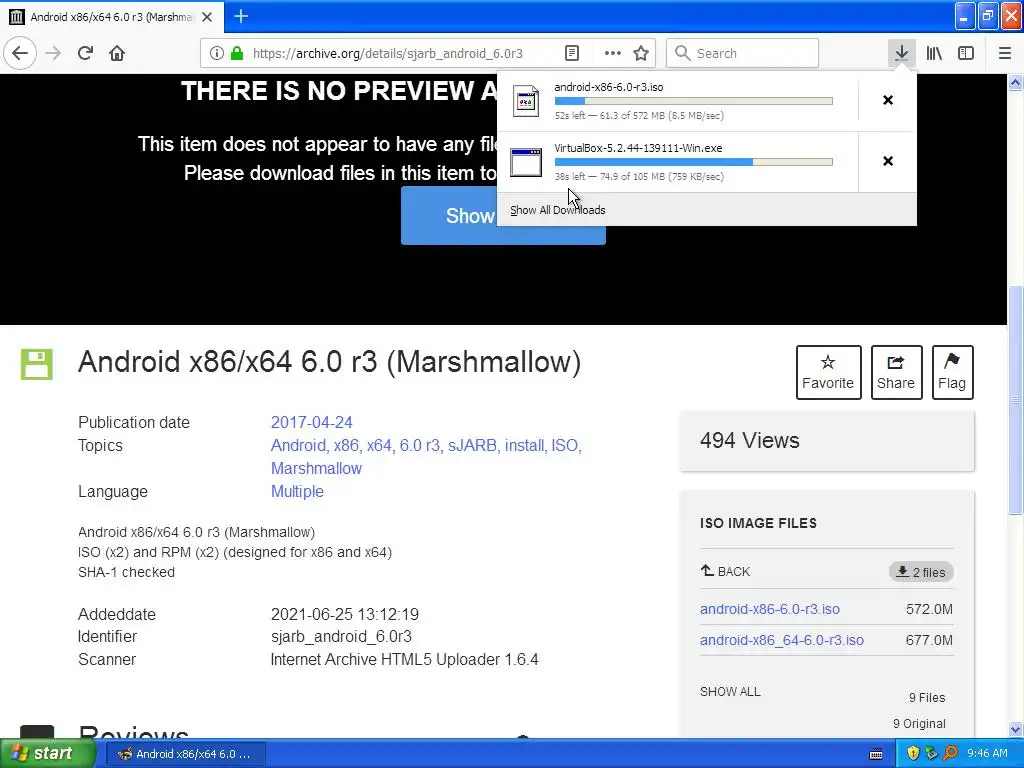Open the Firefox hamburger menu
The image size is (1024, 768).
coord(1005,53)
